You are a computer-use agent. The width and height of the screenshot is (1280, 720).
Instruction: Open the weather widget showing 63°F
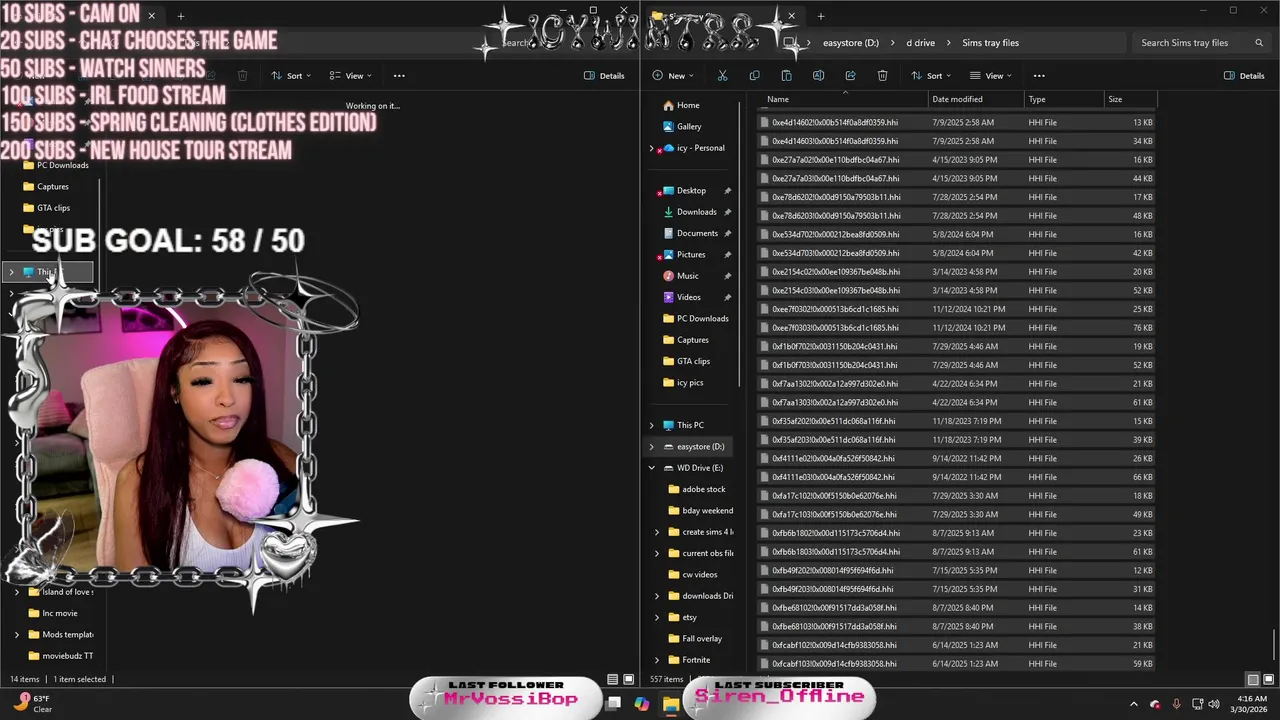pos(32,704)
